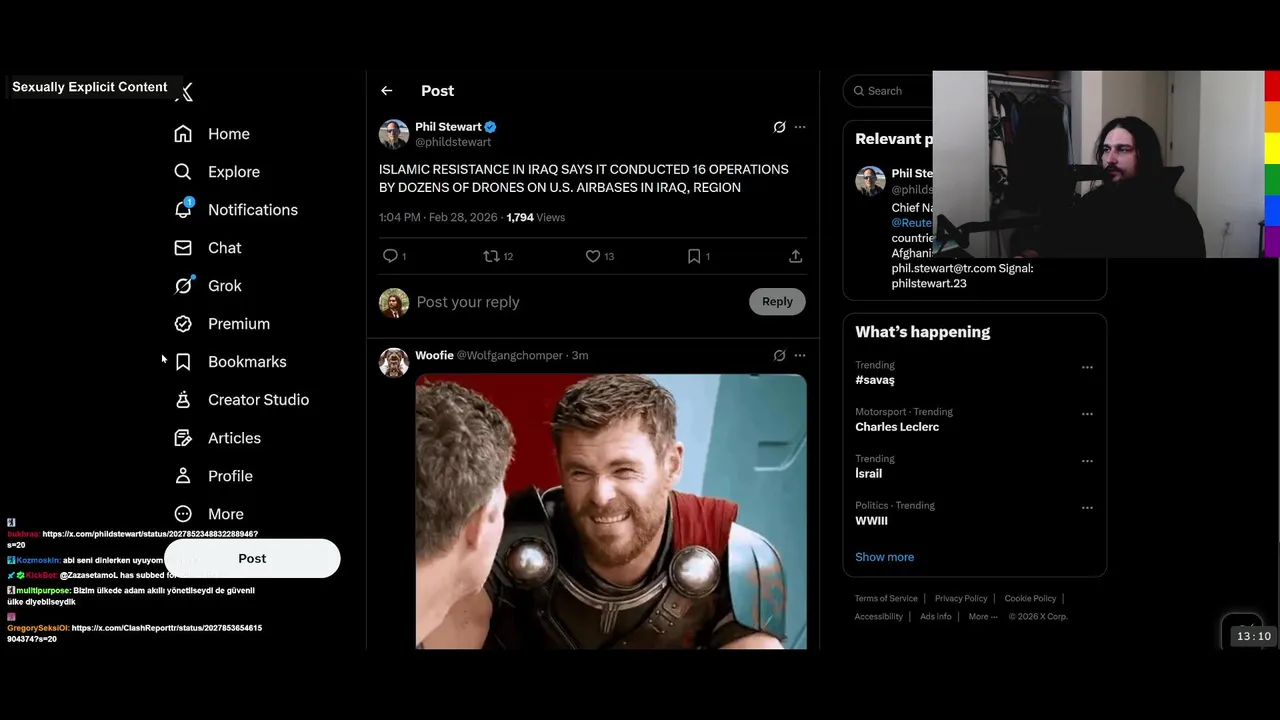Click the Profile person icon
The height and width of the screenshot is (720, 1280).
[x=183, y=476]
